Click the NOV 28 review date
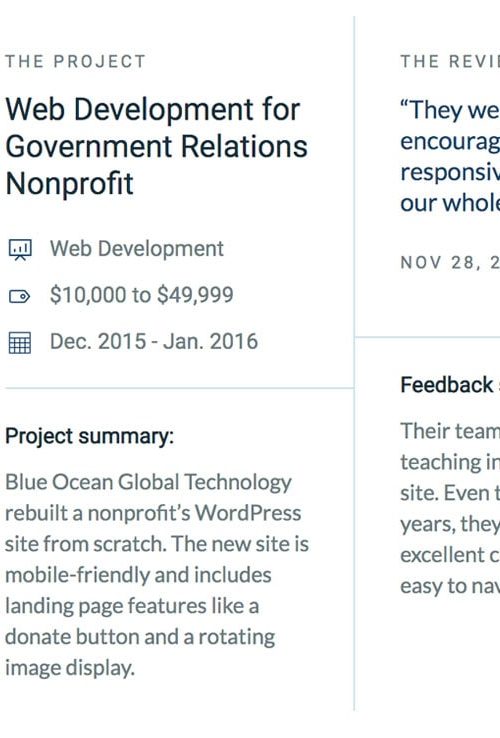The image size is (500, 738). click(x=450, y=263)
